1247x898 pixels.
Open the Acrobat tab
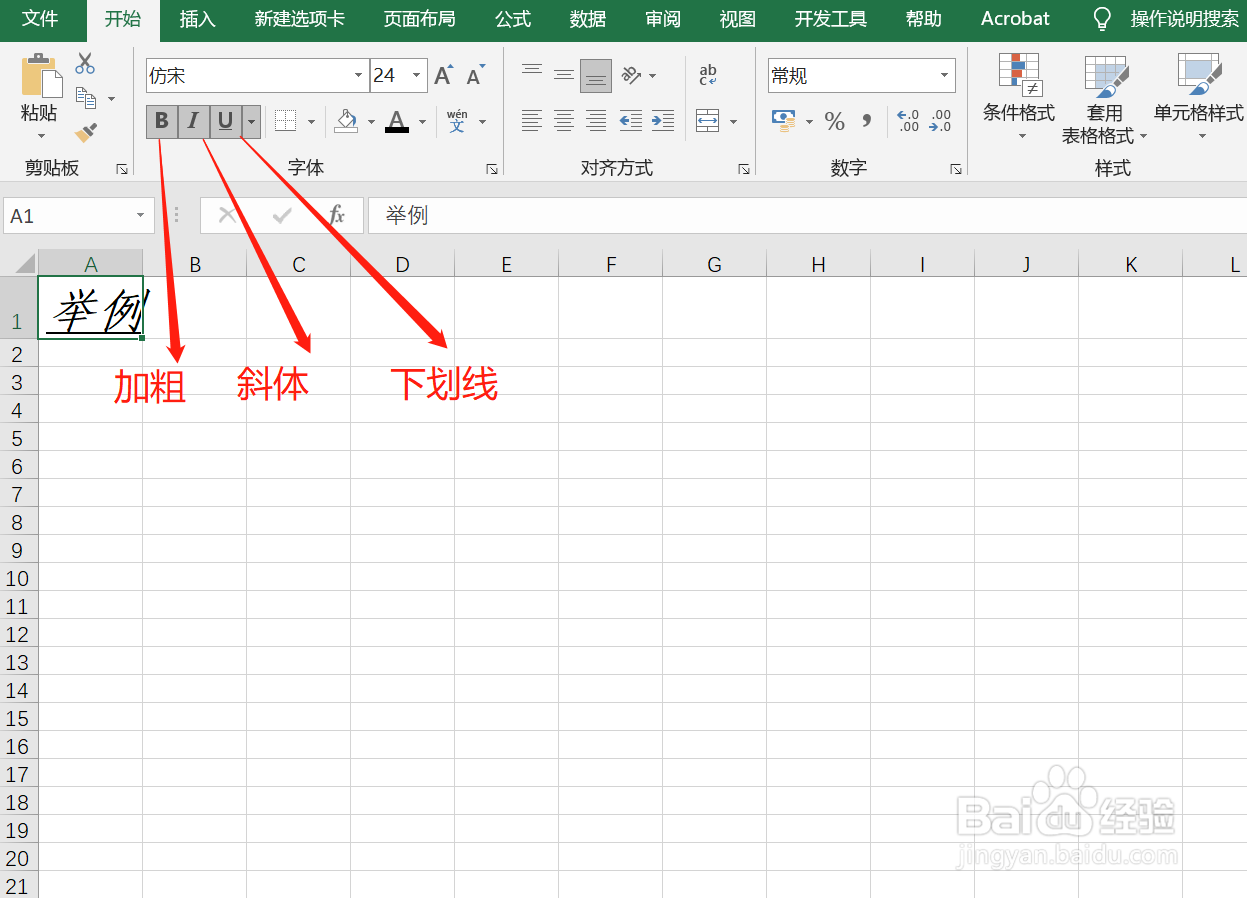[1015, 19]
